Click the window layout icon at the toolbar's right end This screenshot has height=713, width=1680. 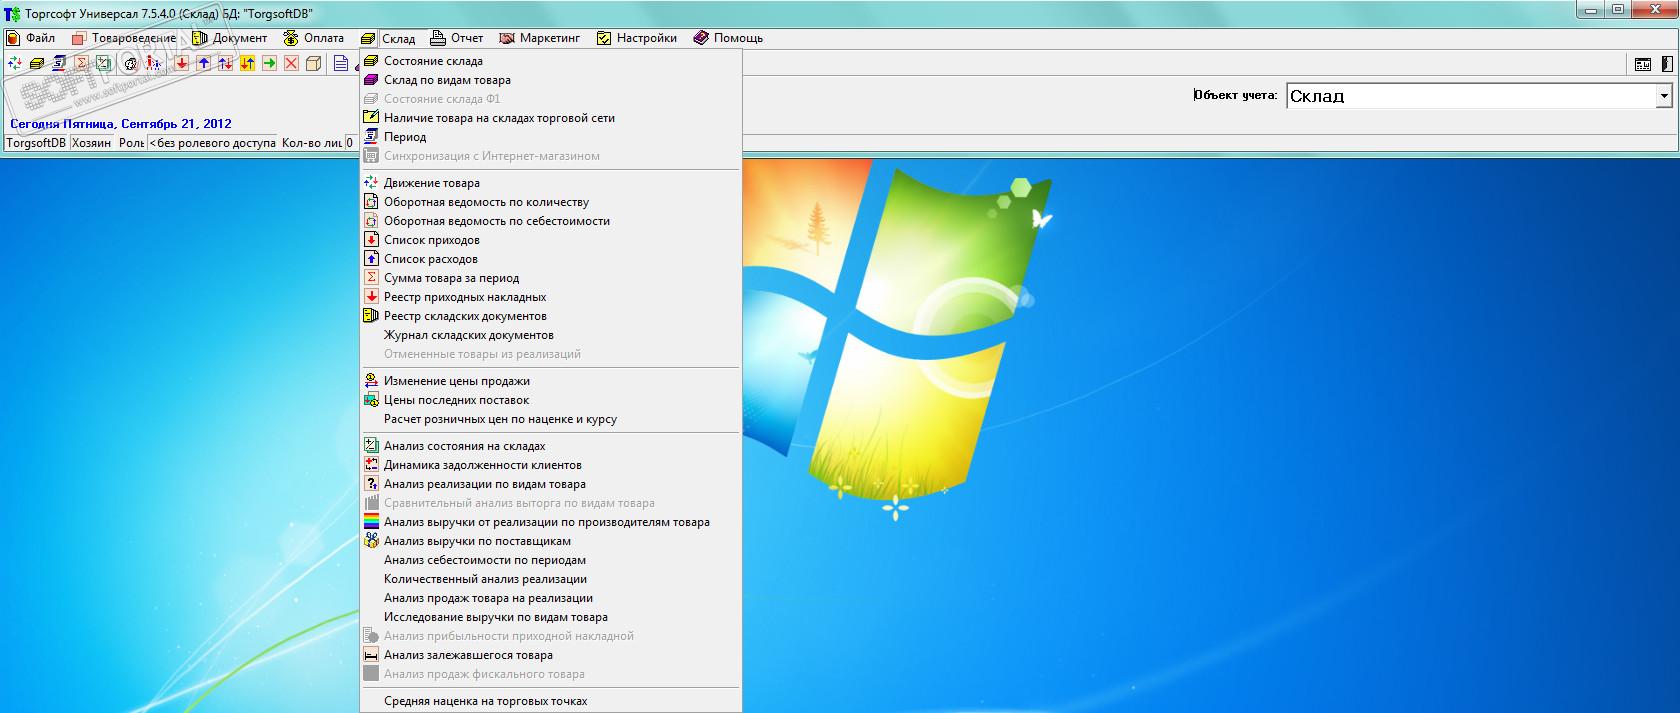[x=1642, y=64]
